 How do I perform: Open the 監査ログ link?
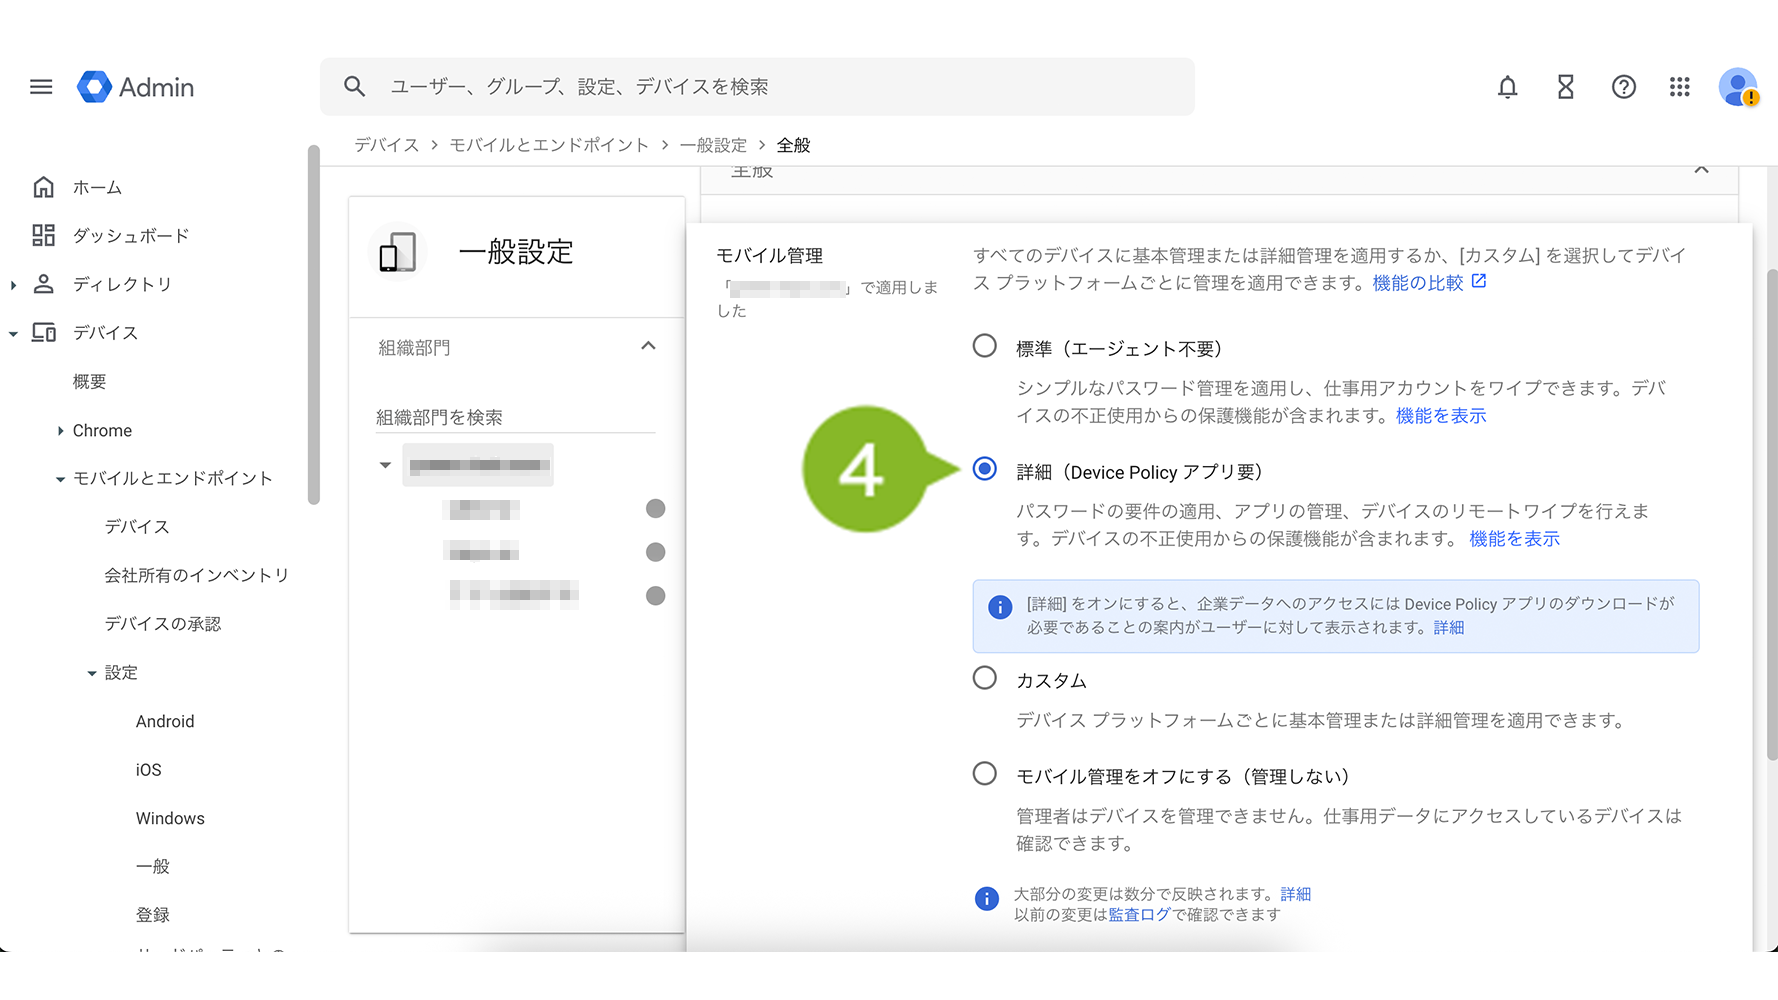tap(1139, 915)
